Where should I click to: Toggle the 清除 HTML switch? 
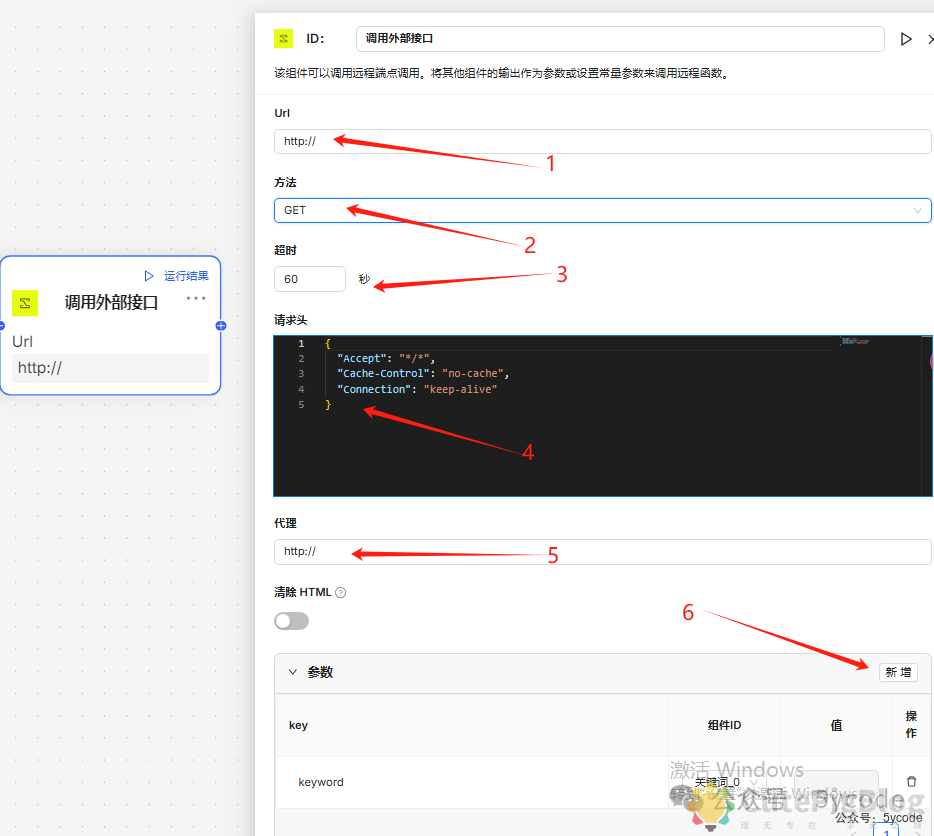[290, 621]
